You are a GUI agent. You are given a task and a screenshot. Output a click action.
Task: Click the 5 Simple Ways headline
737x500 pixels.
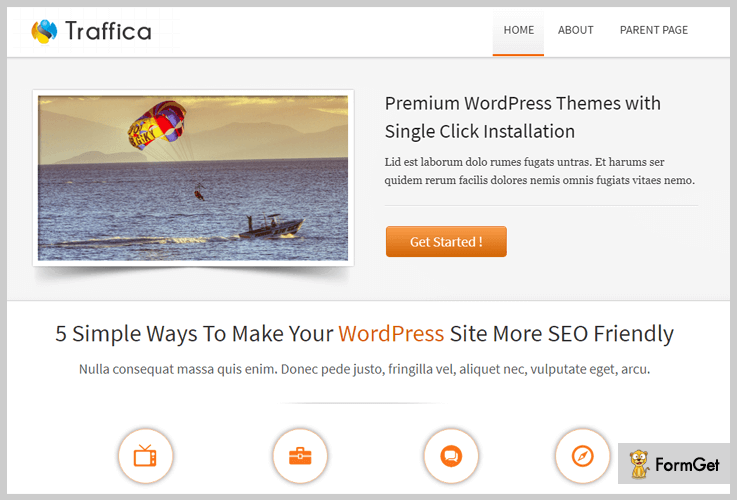pos(364,334)
